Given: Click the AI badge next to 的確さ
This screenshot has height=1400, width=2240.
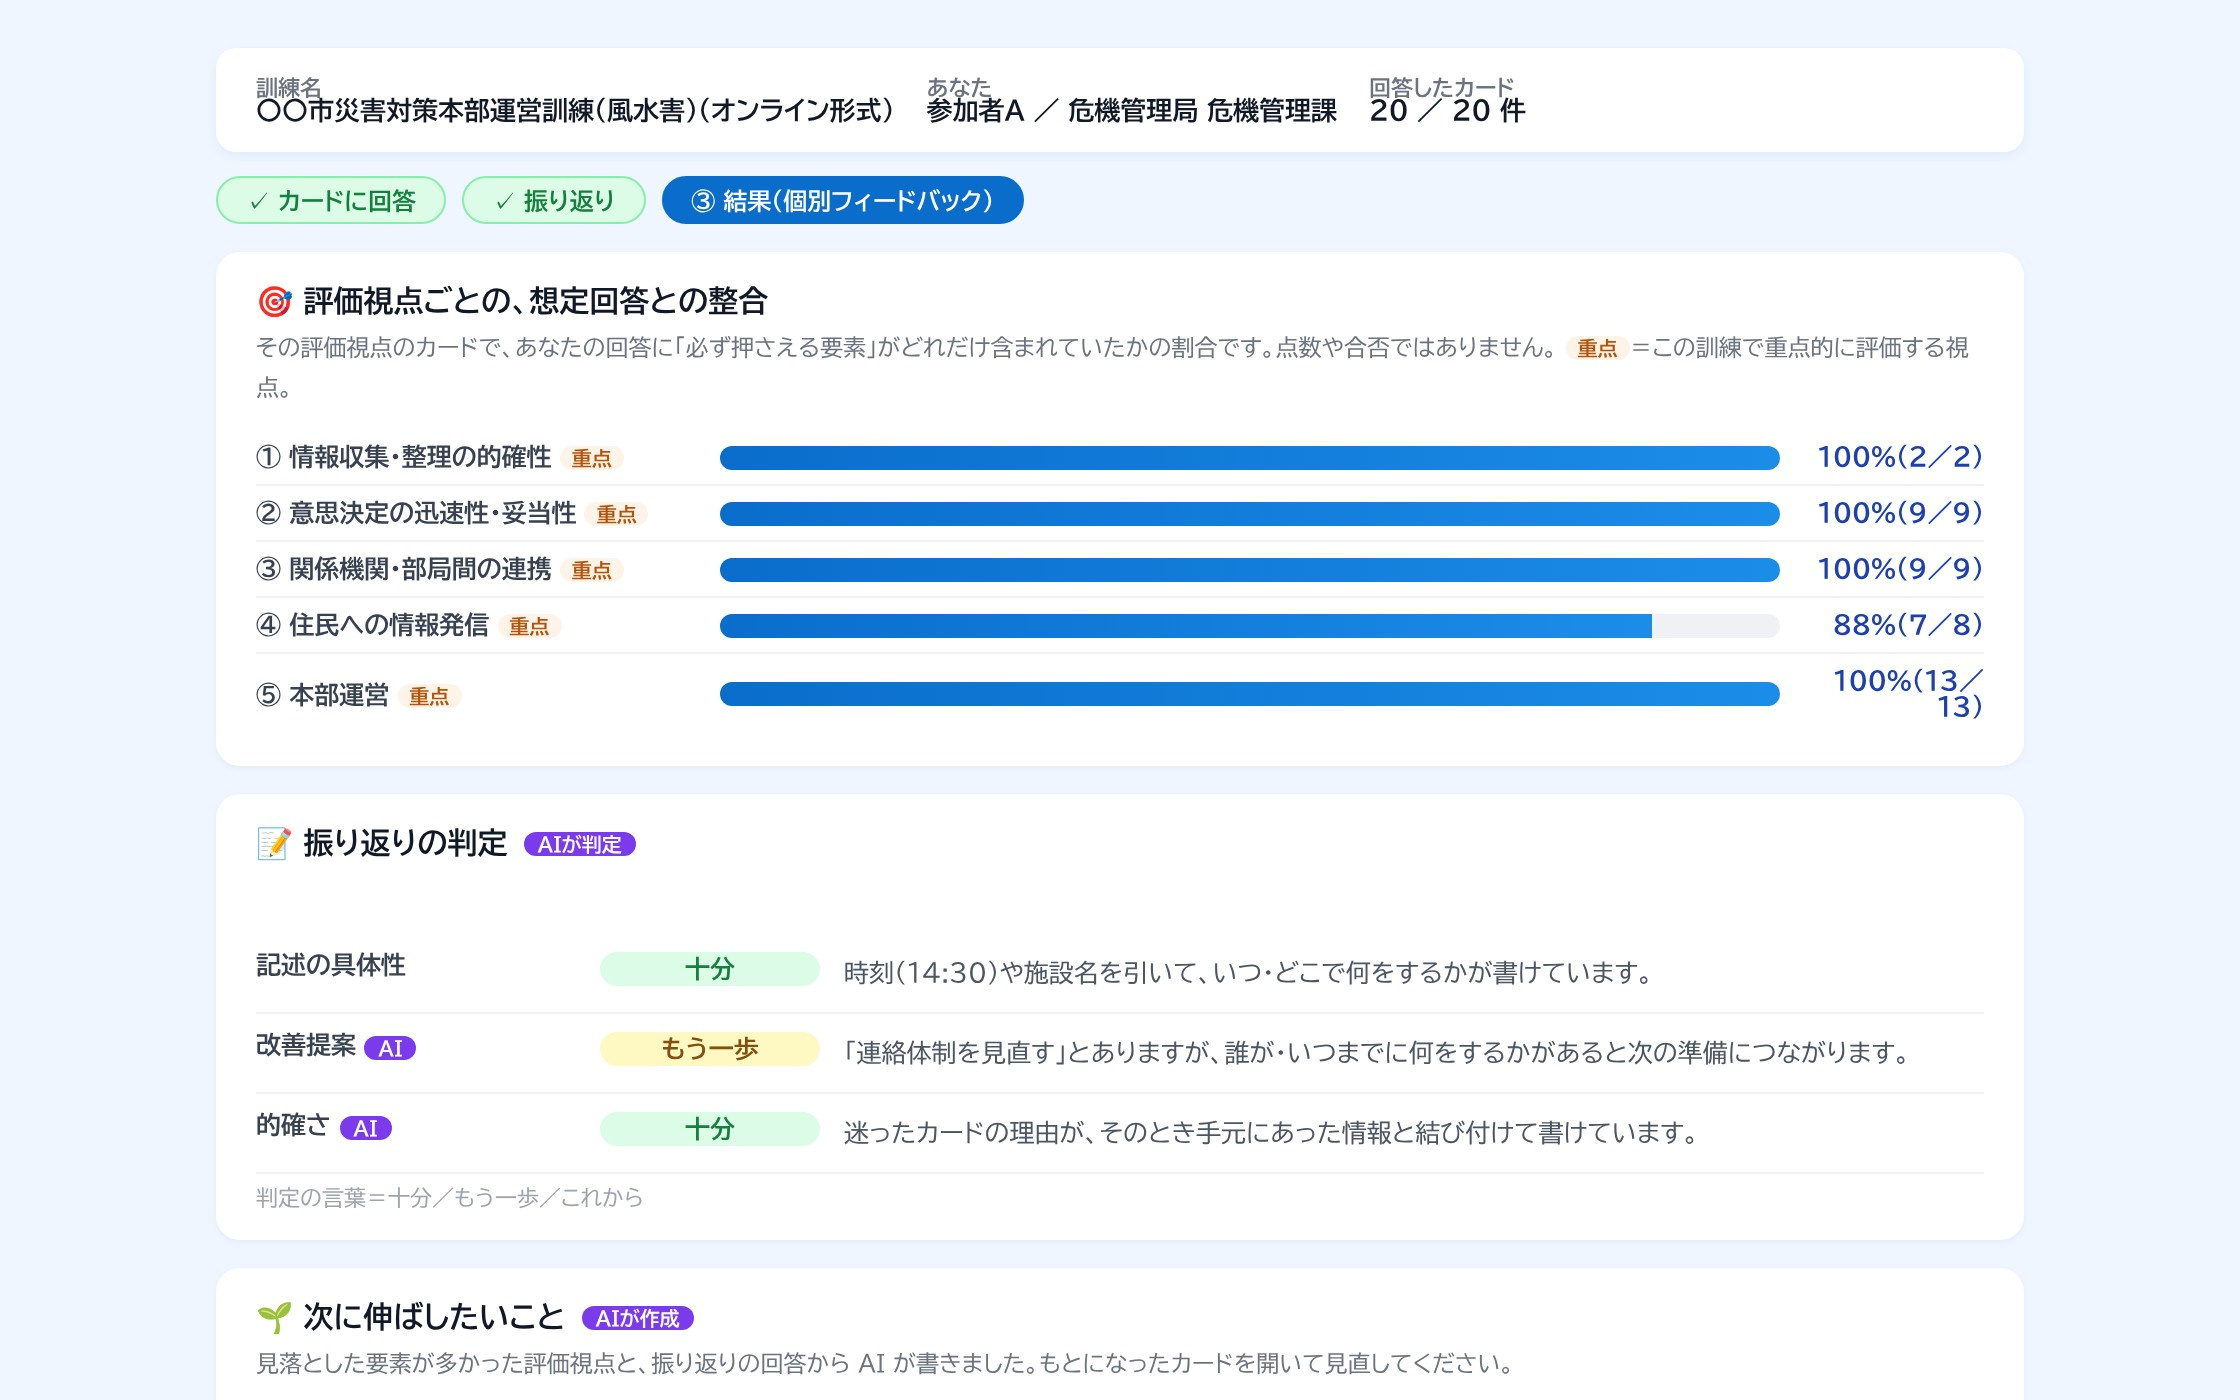Looking at the screenshot, I should 366,1128.
